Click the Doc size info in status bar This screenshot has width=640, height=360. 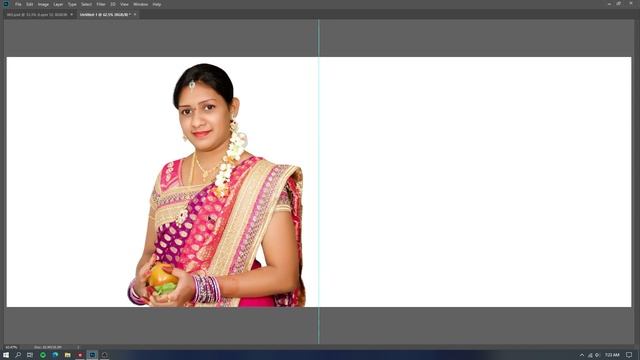click(48, 347)
